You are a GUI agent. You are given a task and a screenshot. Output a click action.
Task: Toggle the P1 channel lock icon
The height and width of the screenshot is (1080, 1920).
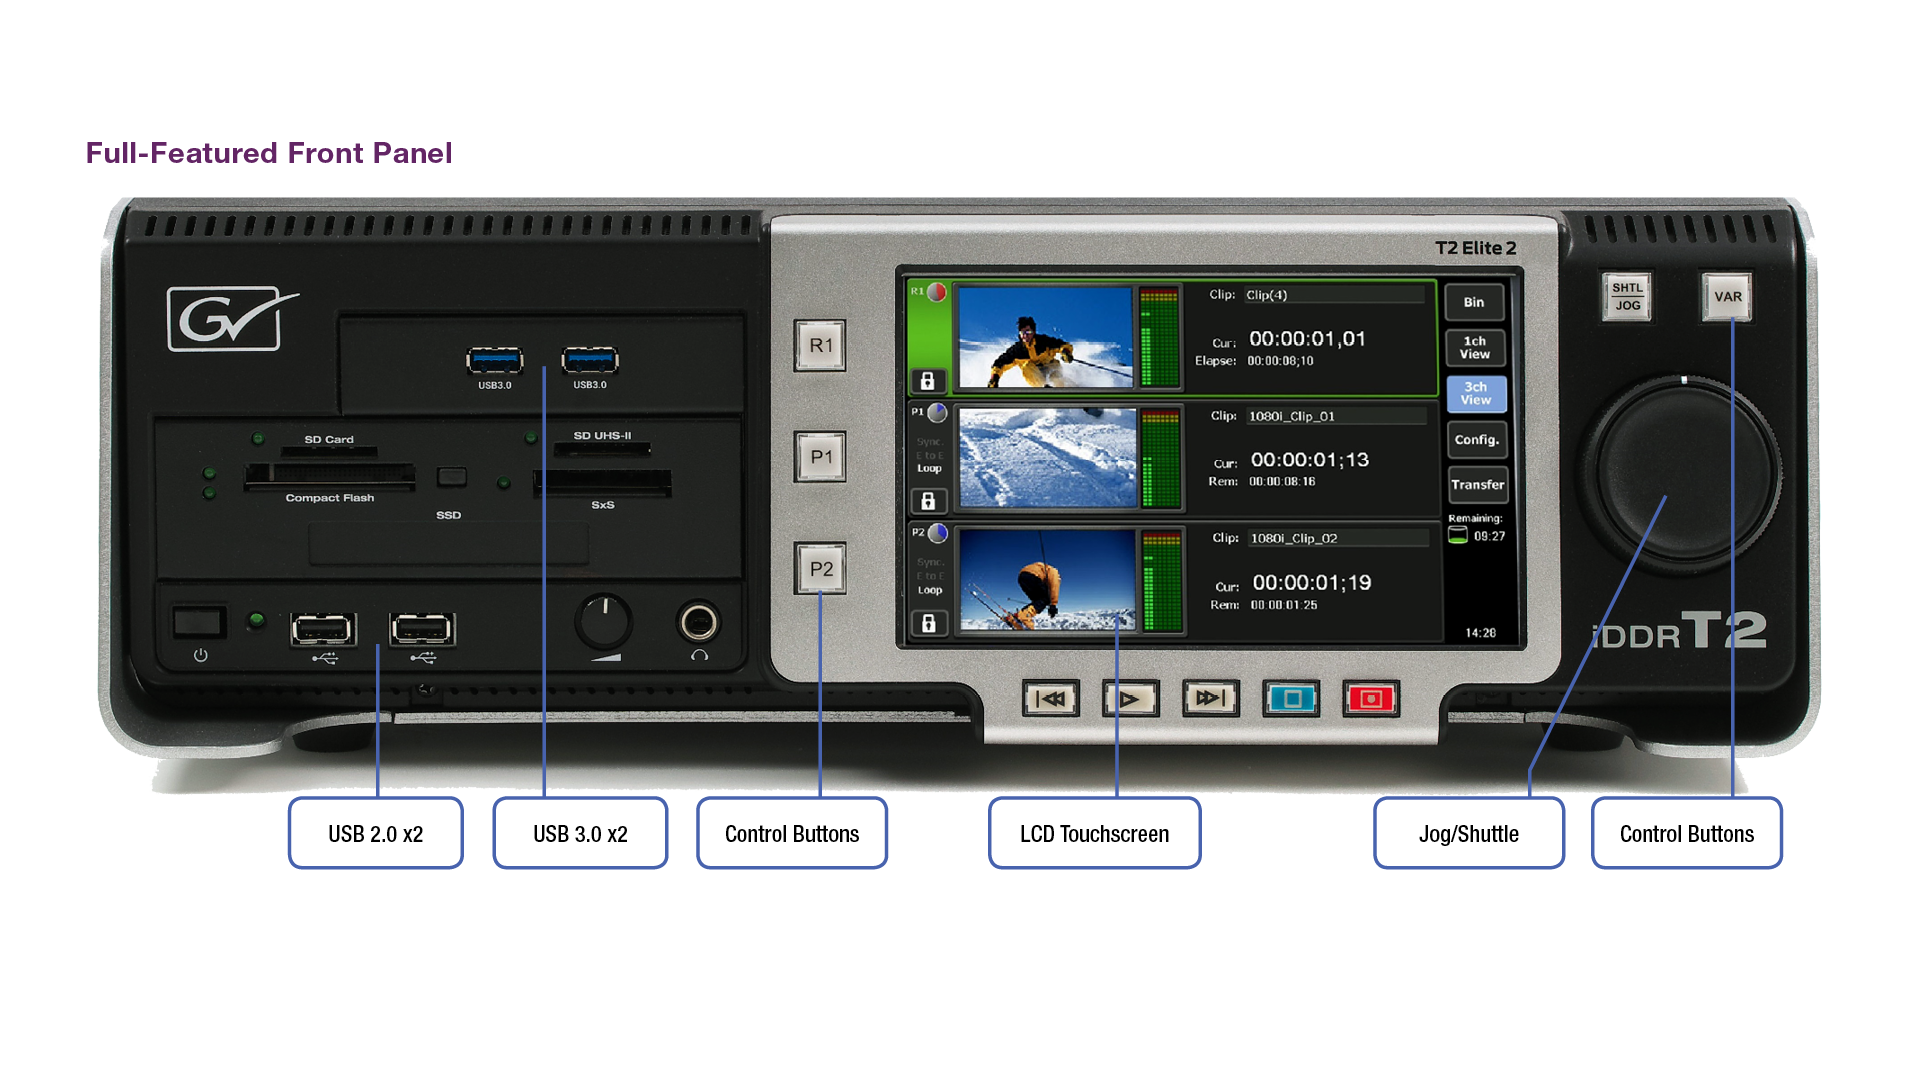(927, 501)
